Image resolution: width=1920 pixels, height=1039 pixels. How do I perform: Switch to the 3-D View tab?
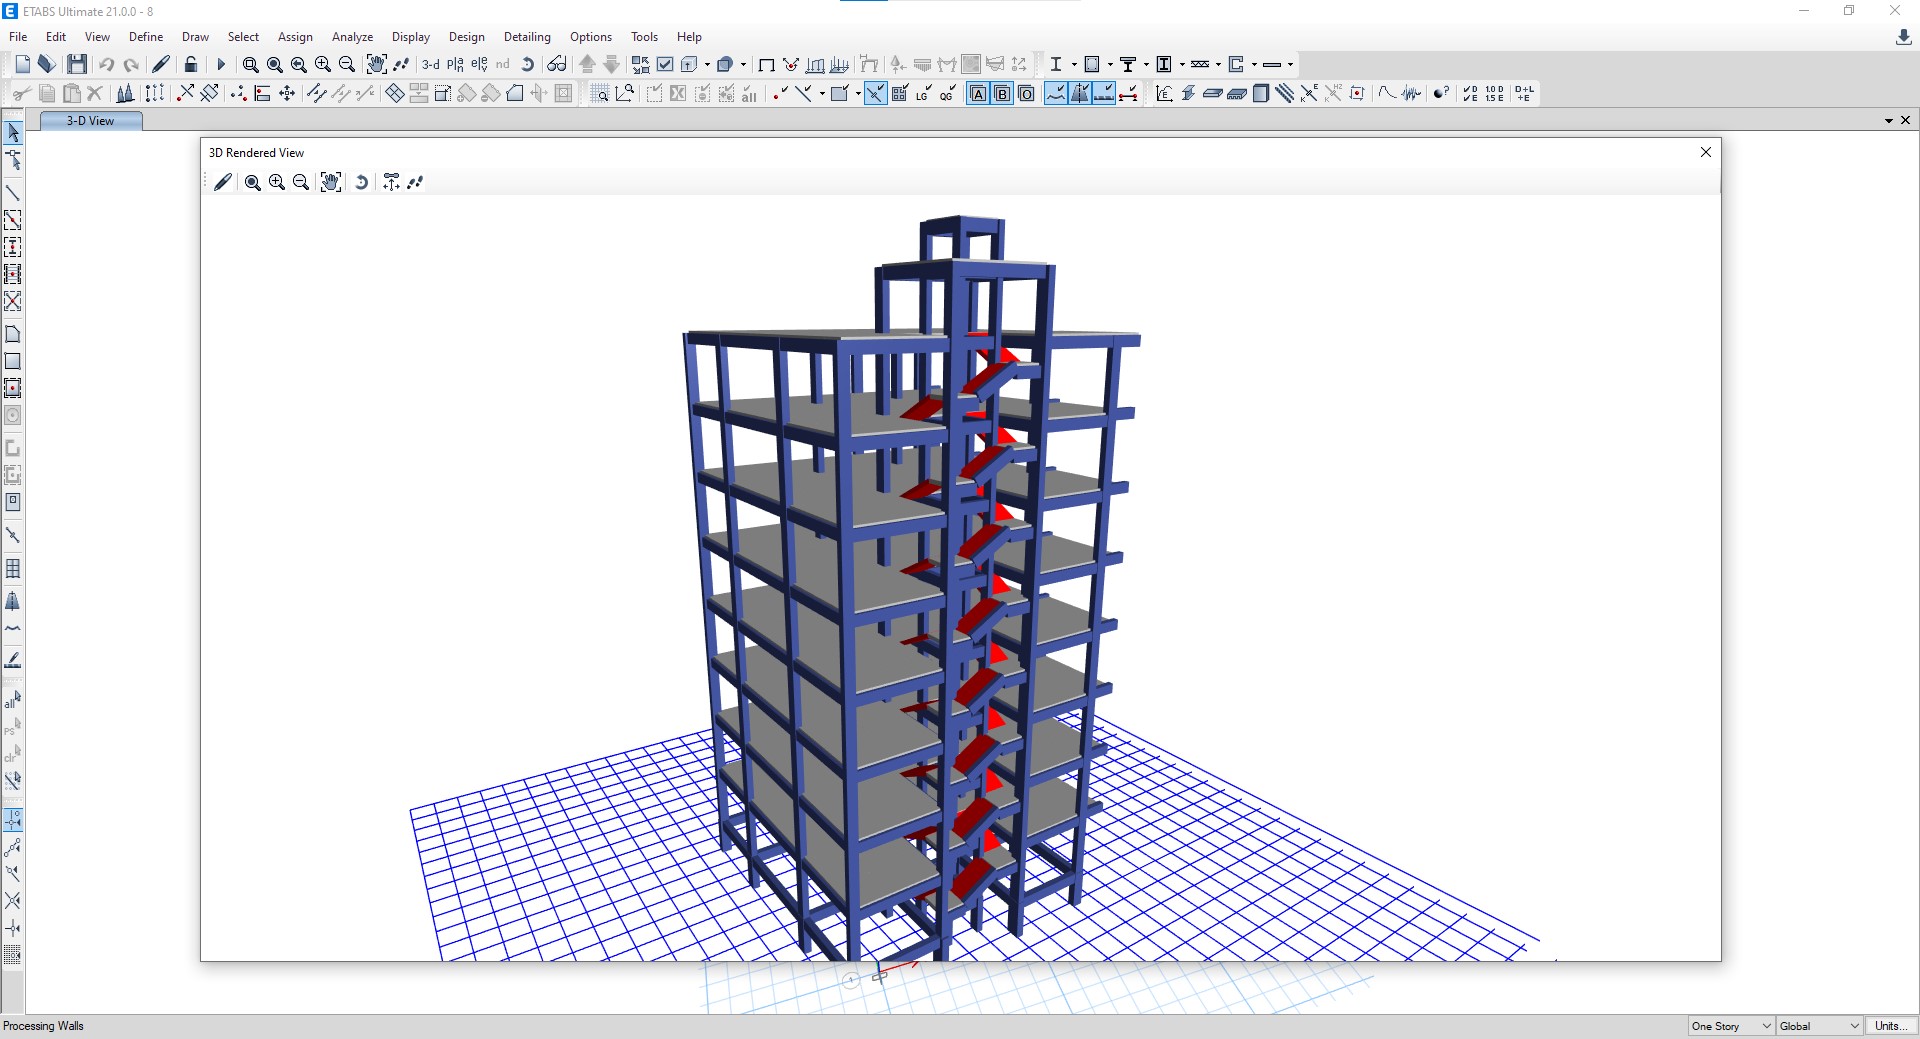point(90,121)
